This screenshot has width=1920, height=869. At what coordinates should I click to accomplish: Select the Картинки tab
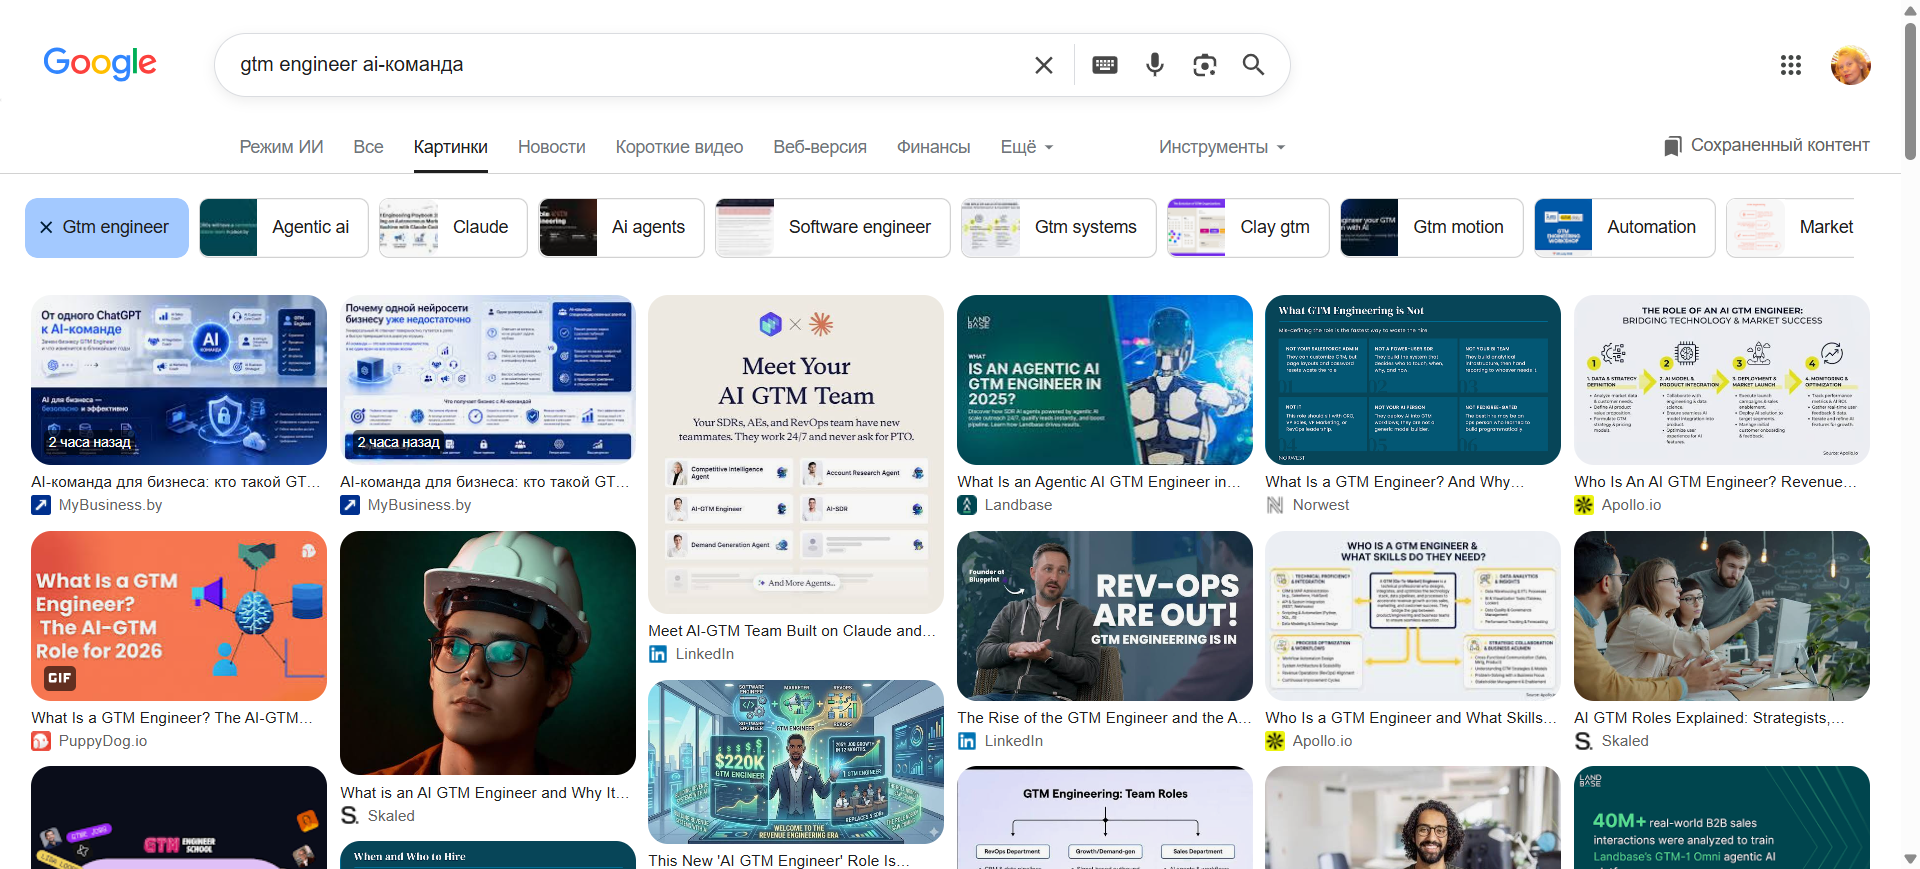tap(451, 147)
